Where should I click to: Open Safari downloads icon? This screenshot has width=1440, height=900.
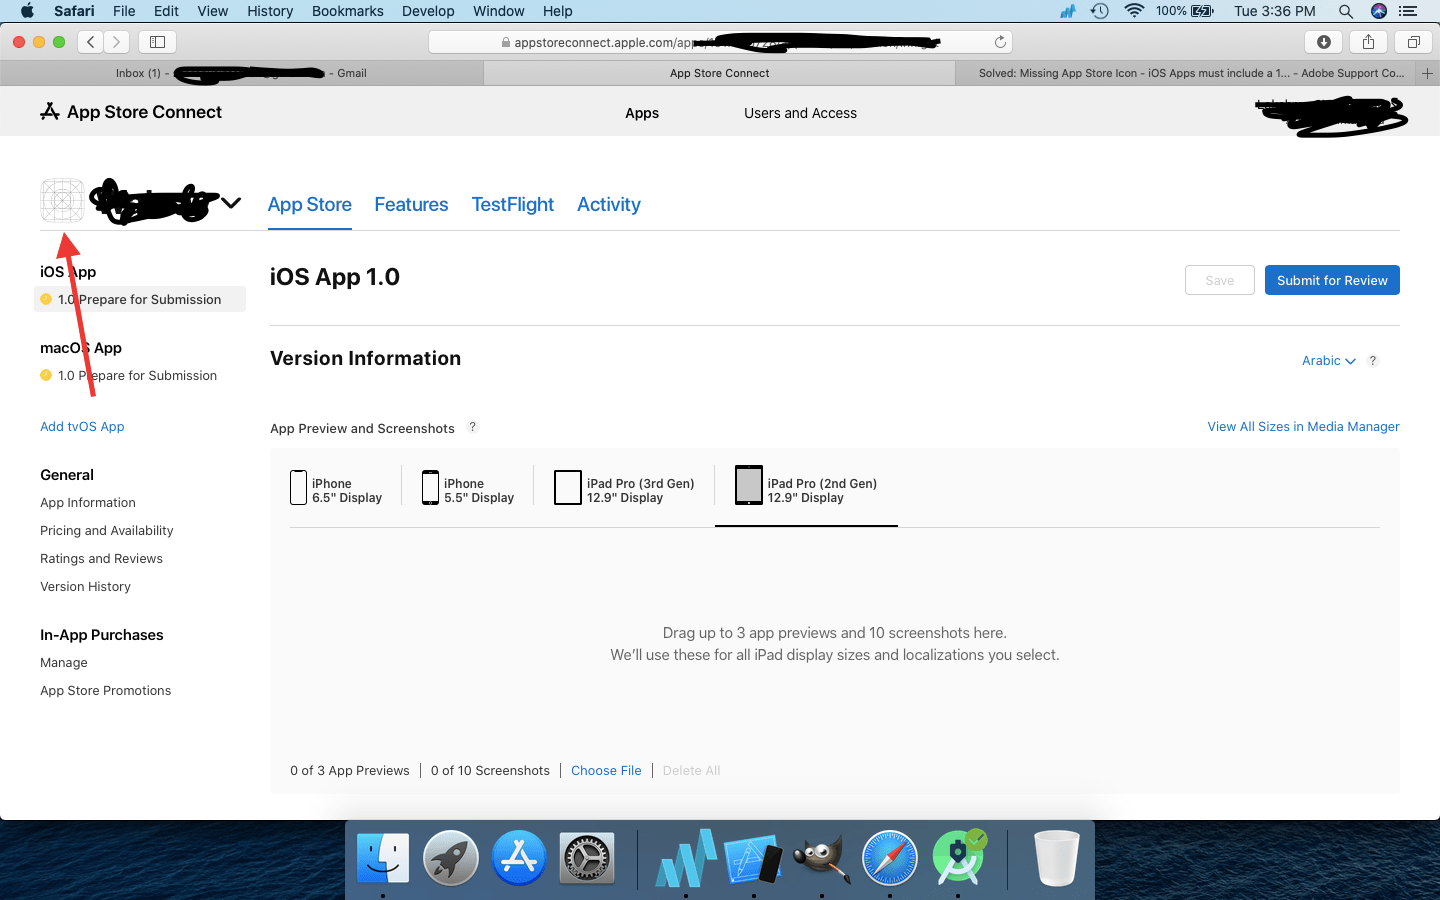[1324, 42]
